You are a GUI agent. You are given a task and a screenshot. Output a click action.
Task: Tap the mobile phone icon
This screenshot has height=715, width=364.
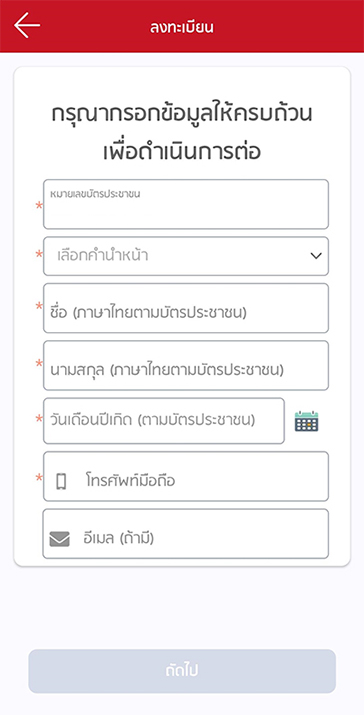click(61, 481)
